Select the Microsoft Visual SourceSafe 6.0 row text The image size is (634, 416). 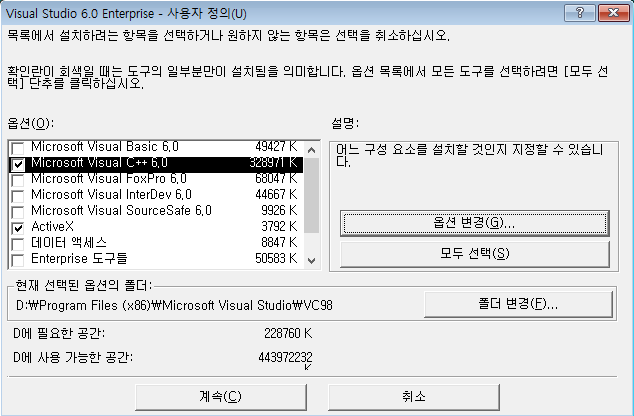(121, 211)
